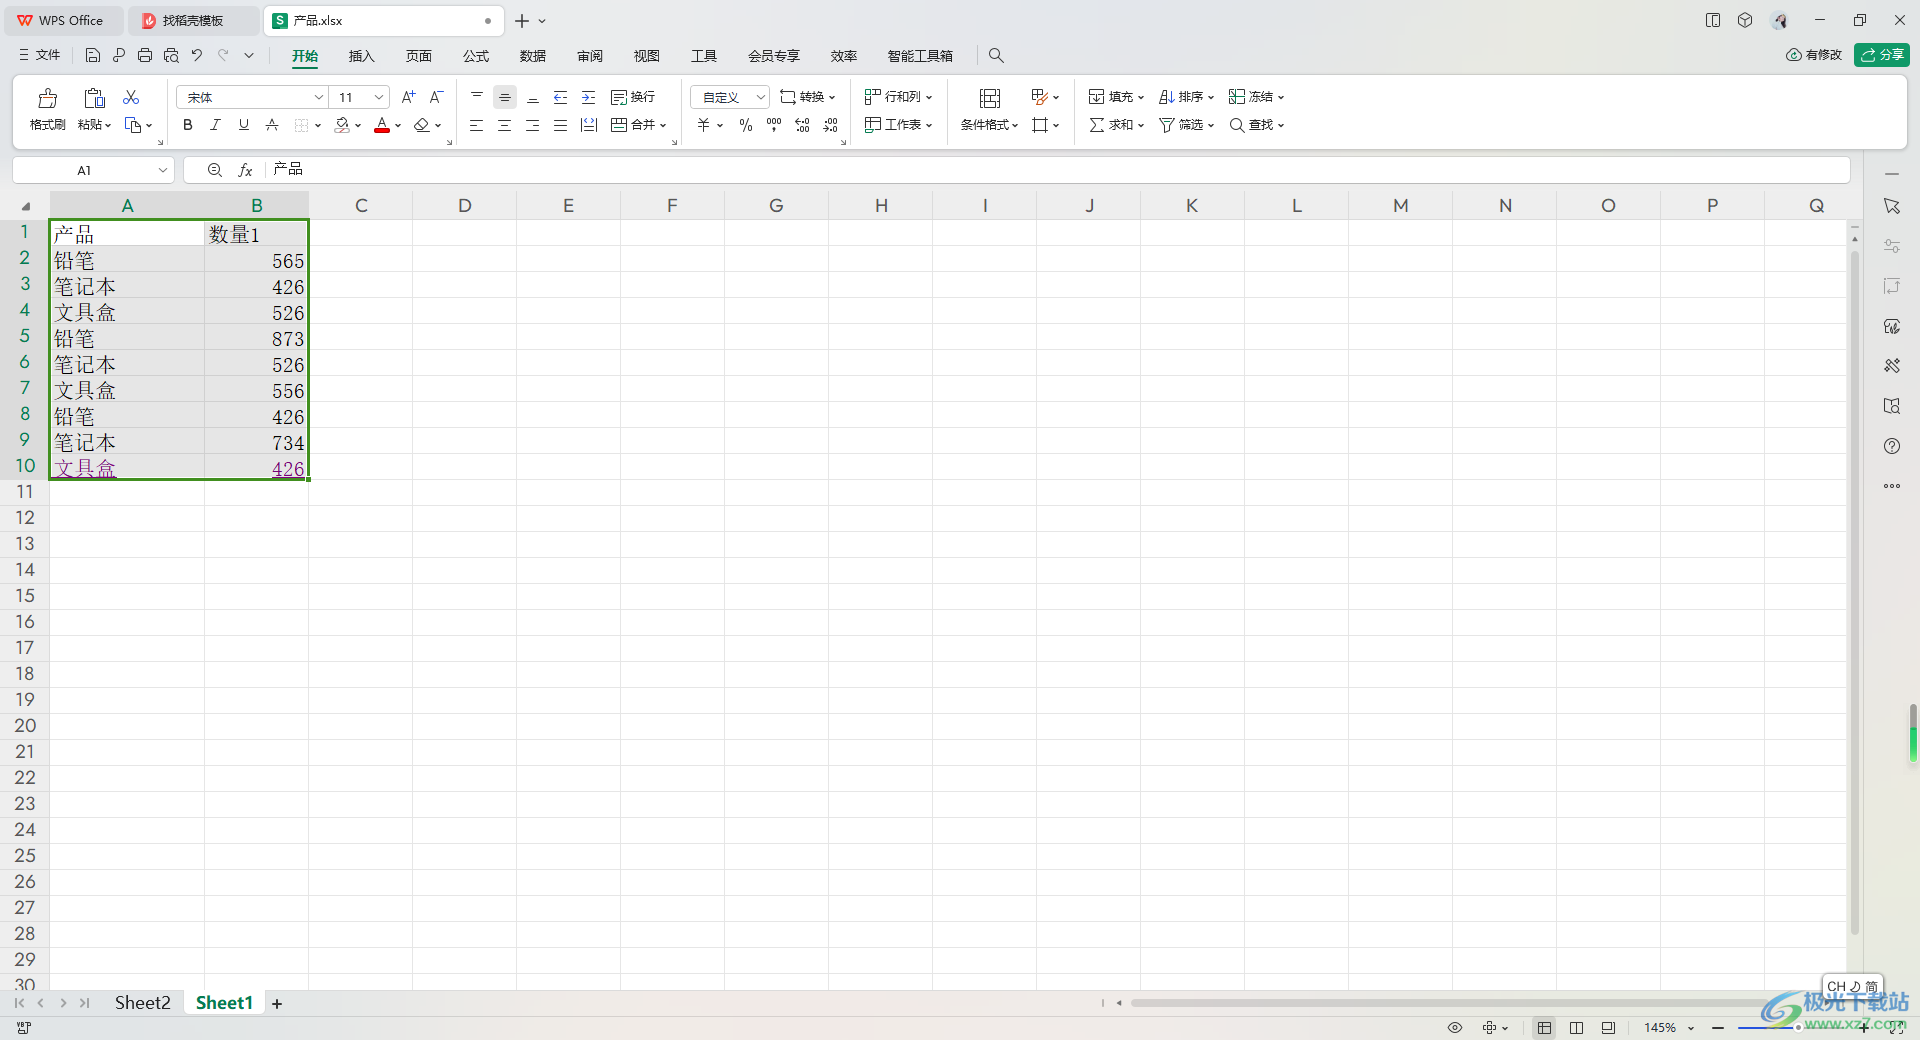This screenshot has height=1040, width=1920.
Task: Click the increase indent icon
Action: [x=589, y=97]
